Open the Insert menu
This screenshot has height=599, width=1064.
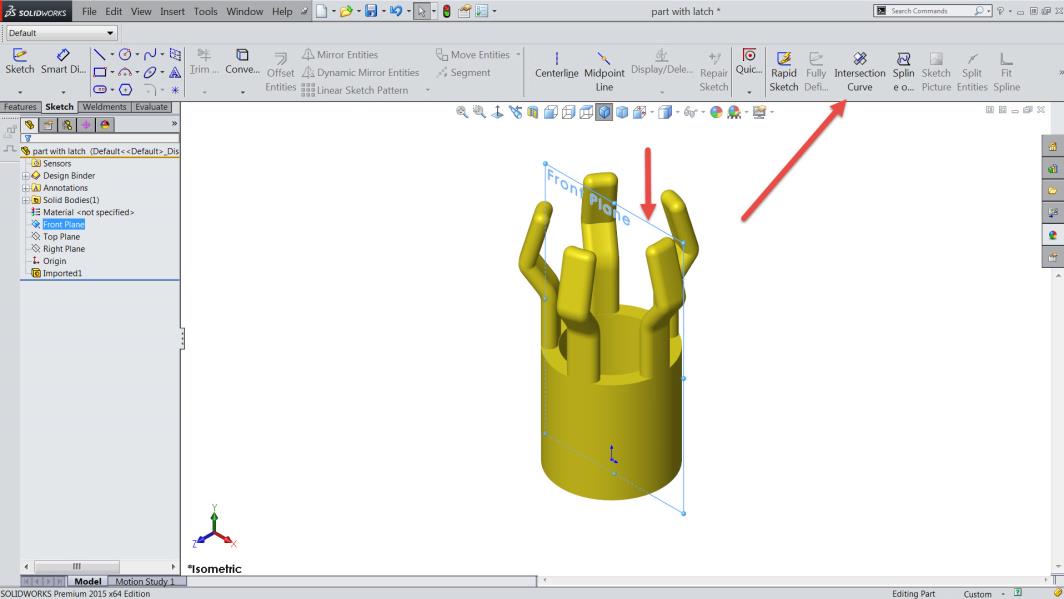point(172,12)
